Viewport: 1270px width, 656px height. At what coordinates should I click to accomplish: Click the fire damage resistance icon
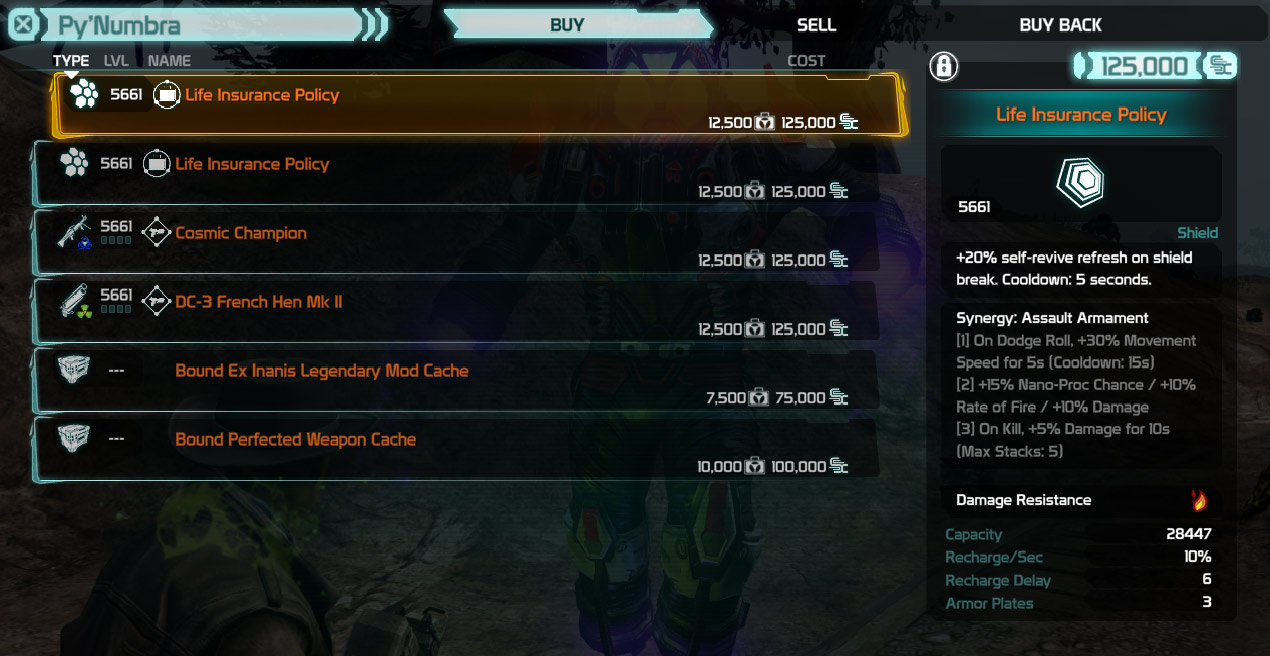click(x=1198, y=500)
